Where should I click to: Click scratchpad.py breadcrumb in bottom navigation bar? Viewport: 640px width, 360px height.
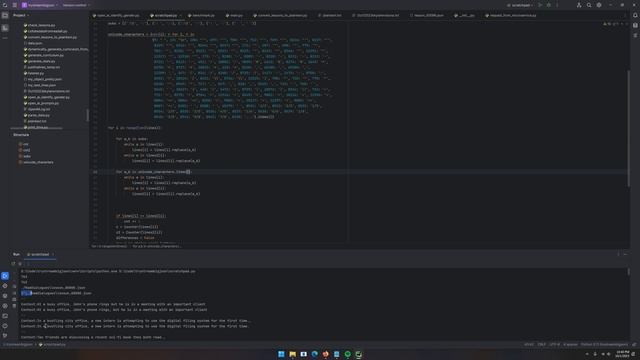pyautogui.click(x=52, y=344)
